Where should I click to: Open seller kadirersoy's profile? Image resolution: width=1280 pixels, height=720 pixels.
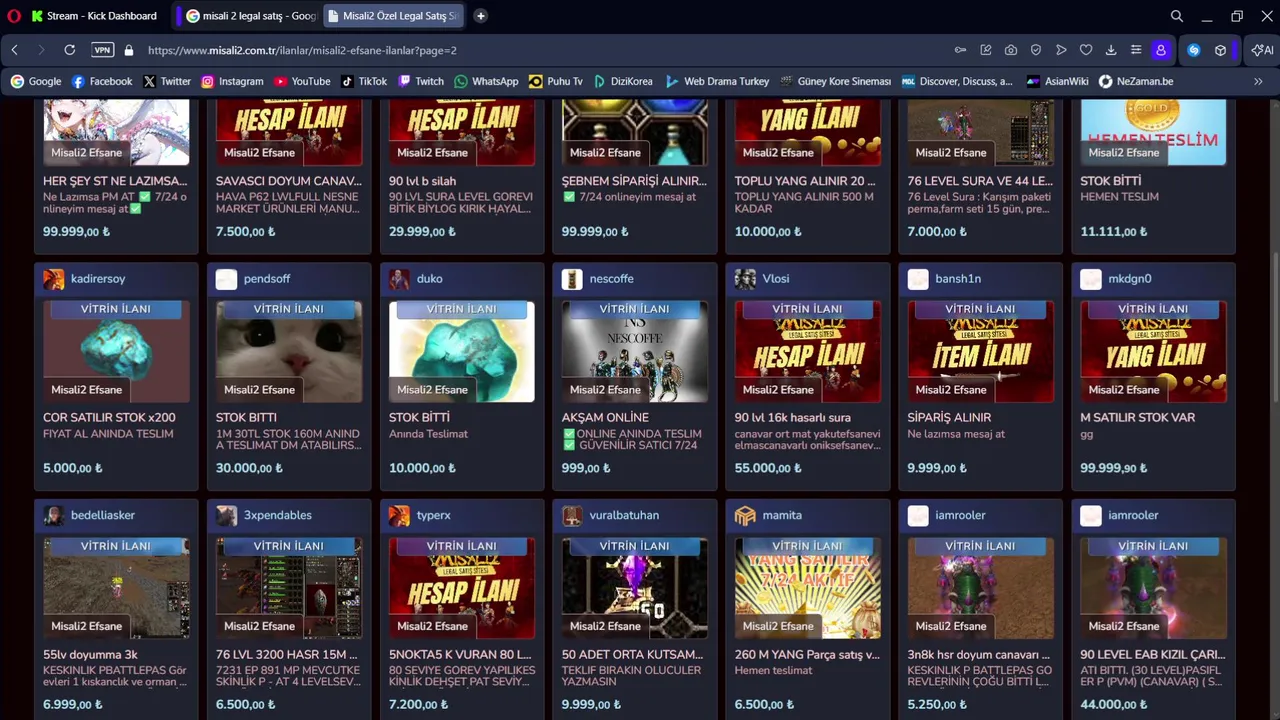point(98,279)
